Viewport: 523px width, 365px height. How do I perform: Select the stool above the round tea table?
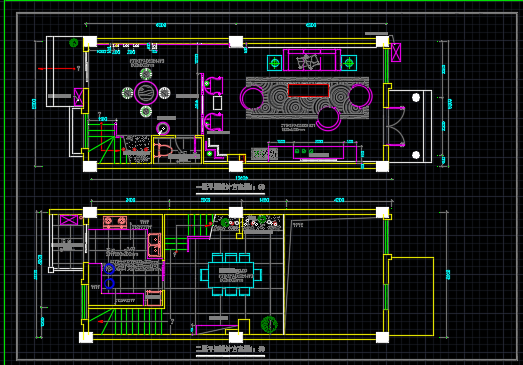pyautogui.click(x=146, y=74)
